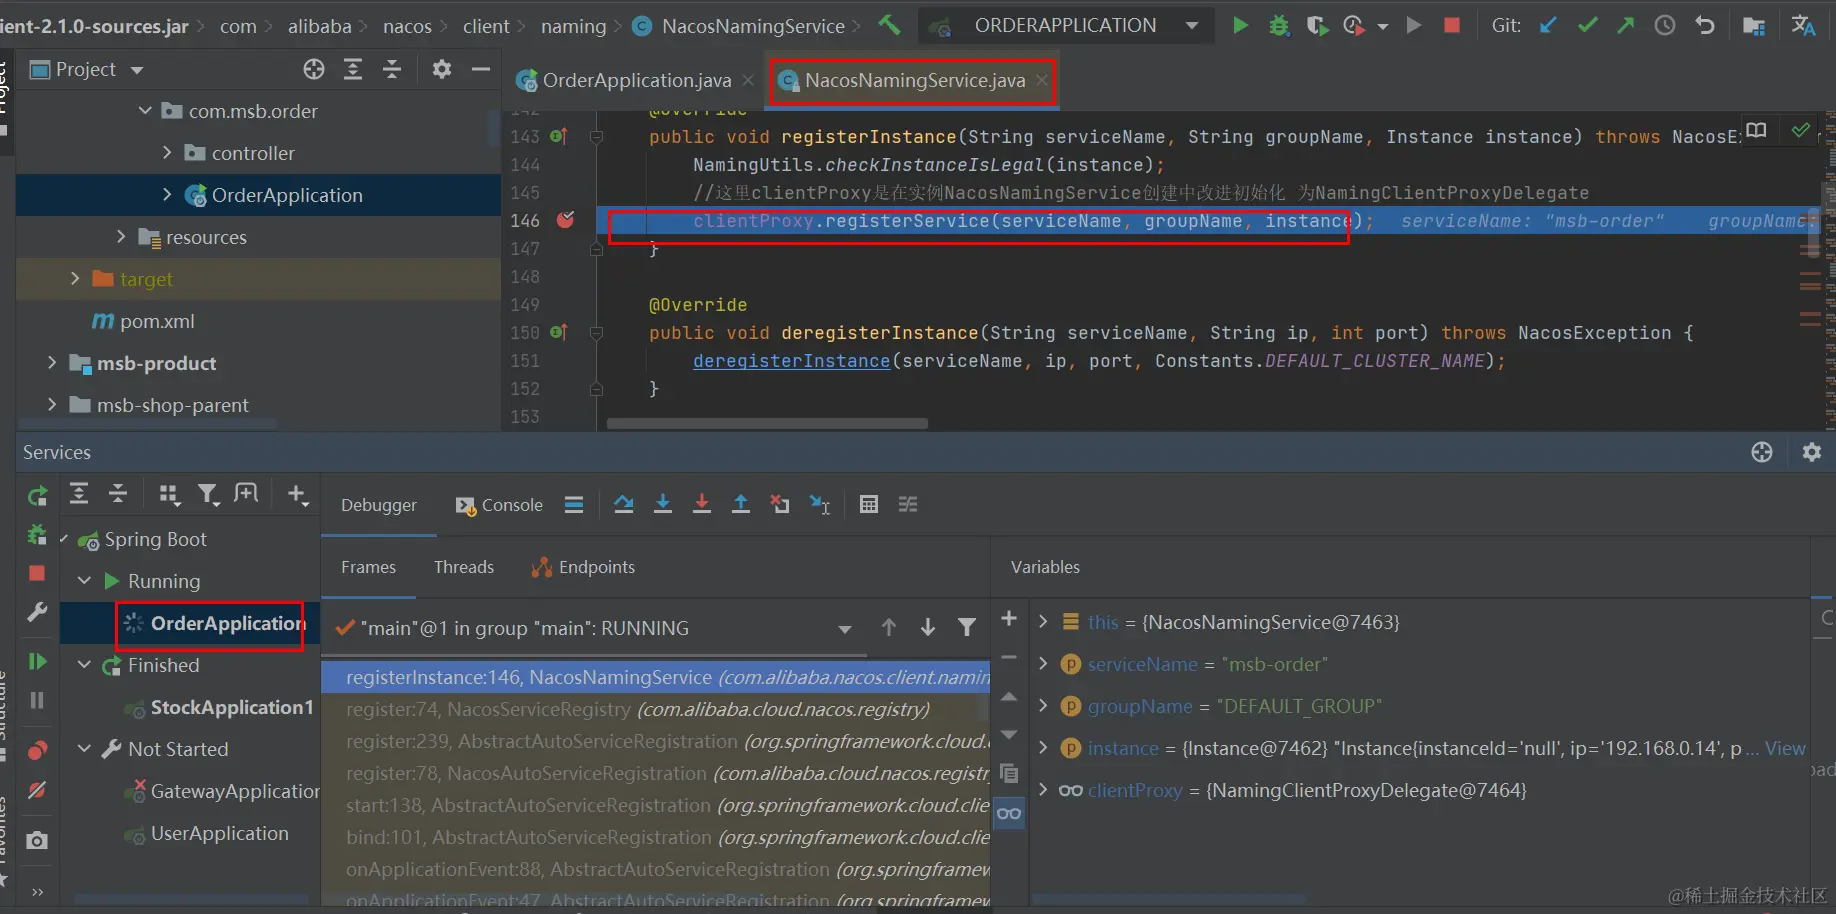Show Git history clock icon
Image resolution: width=1836 pixels, height=914 pixels.
1665,25
